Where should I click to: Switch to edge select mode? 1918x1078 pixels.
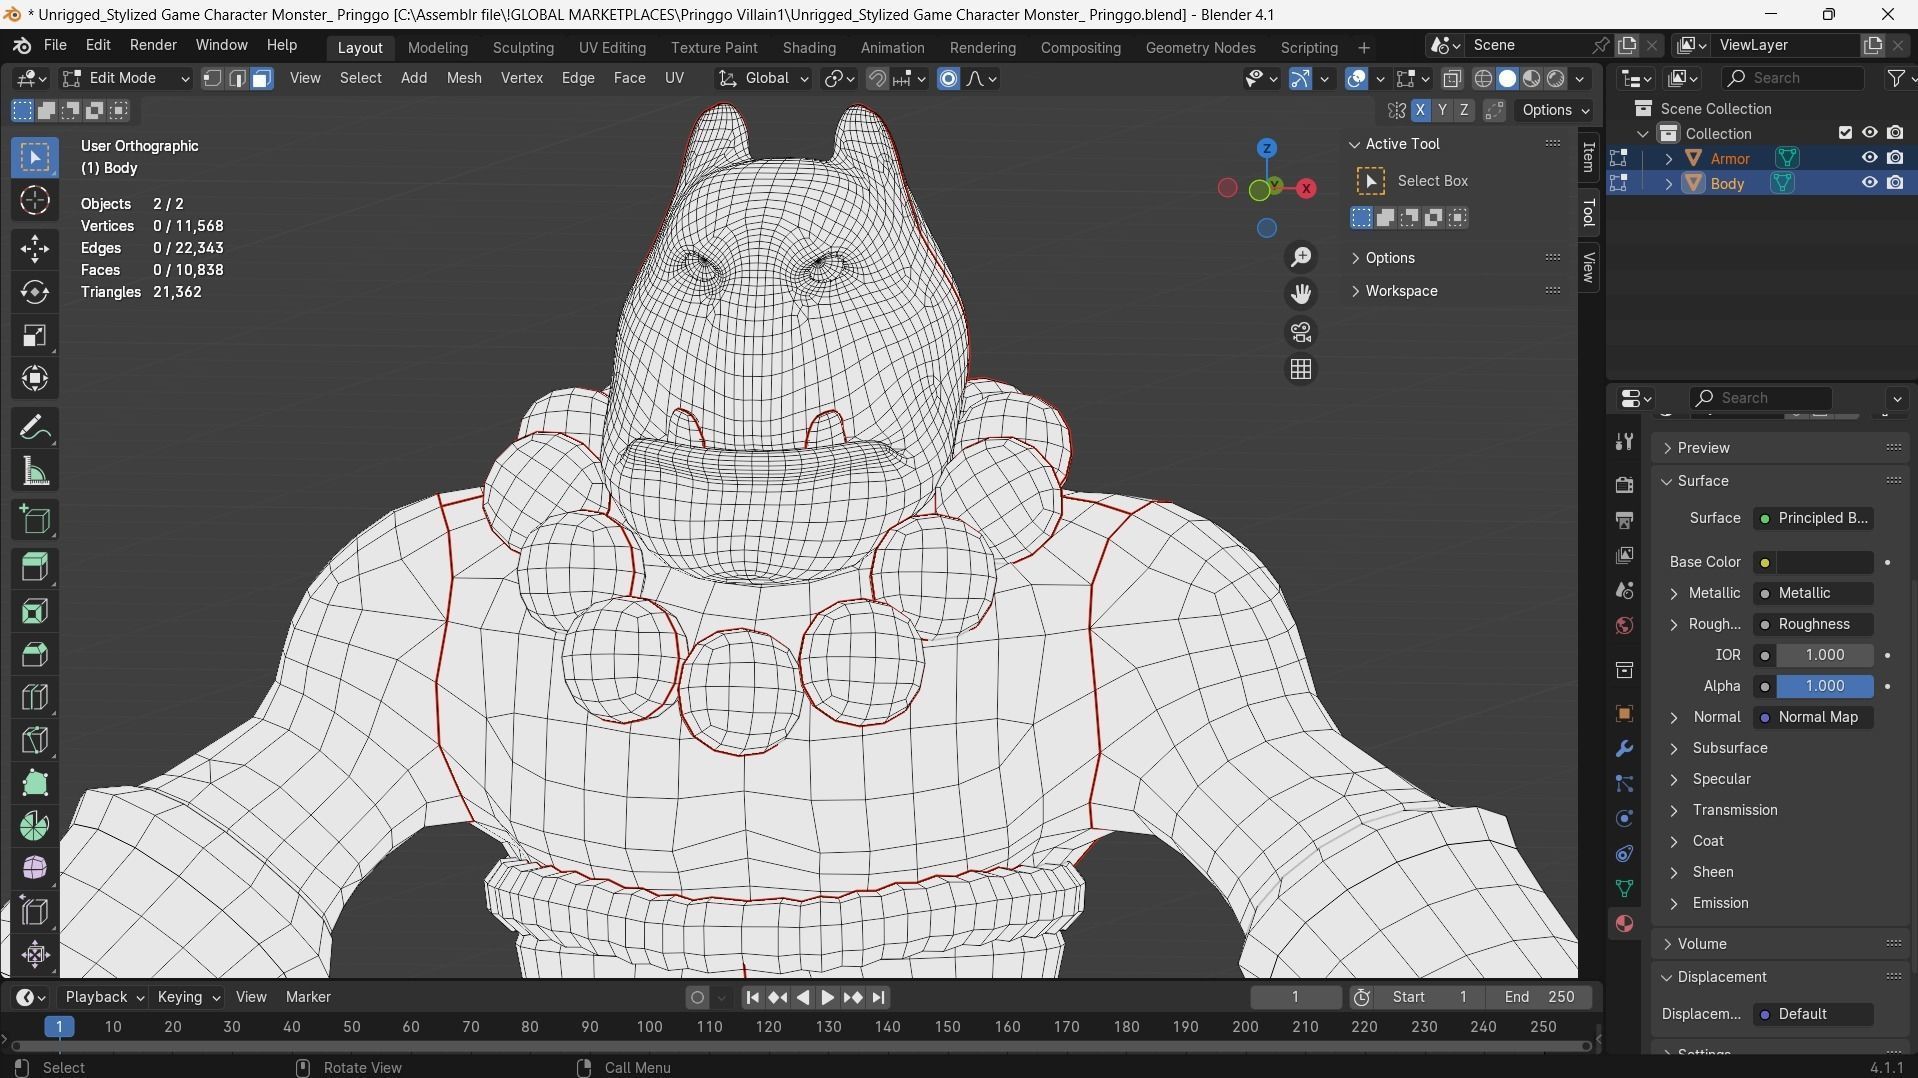tap(237, 79)
